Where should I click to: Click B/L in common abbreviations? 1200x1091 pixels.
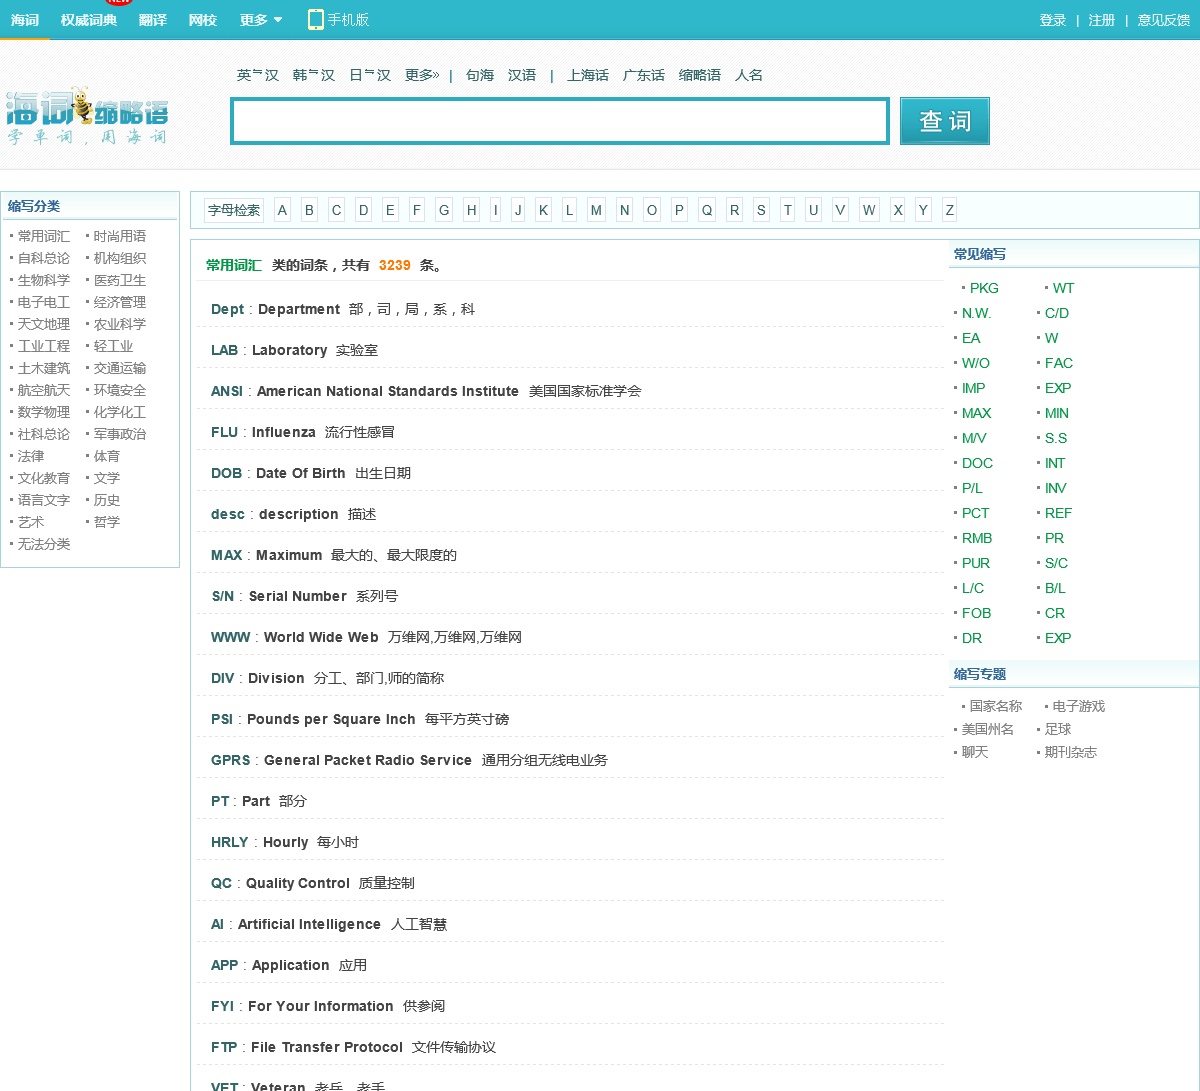coord(1055,588)
